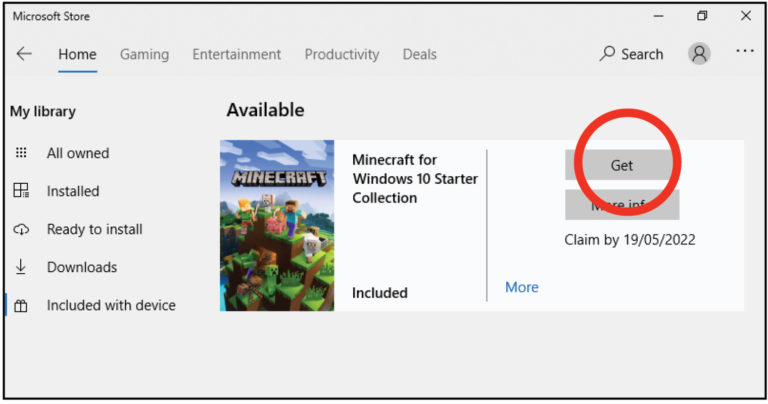Minimize the Microsoft Store window
The image size is (768, 404).
click(x=657, y=16)
